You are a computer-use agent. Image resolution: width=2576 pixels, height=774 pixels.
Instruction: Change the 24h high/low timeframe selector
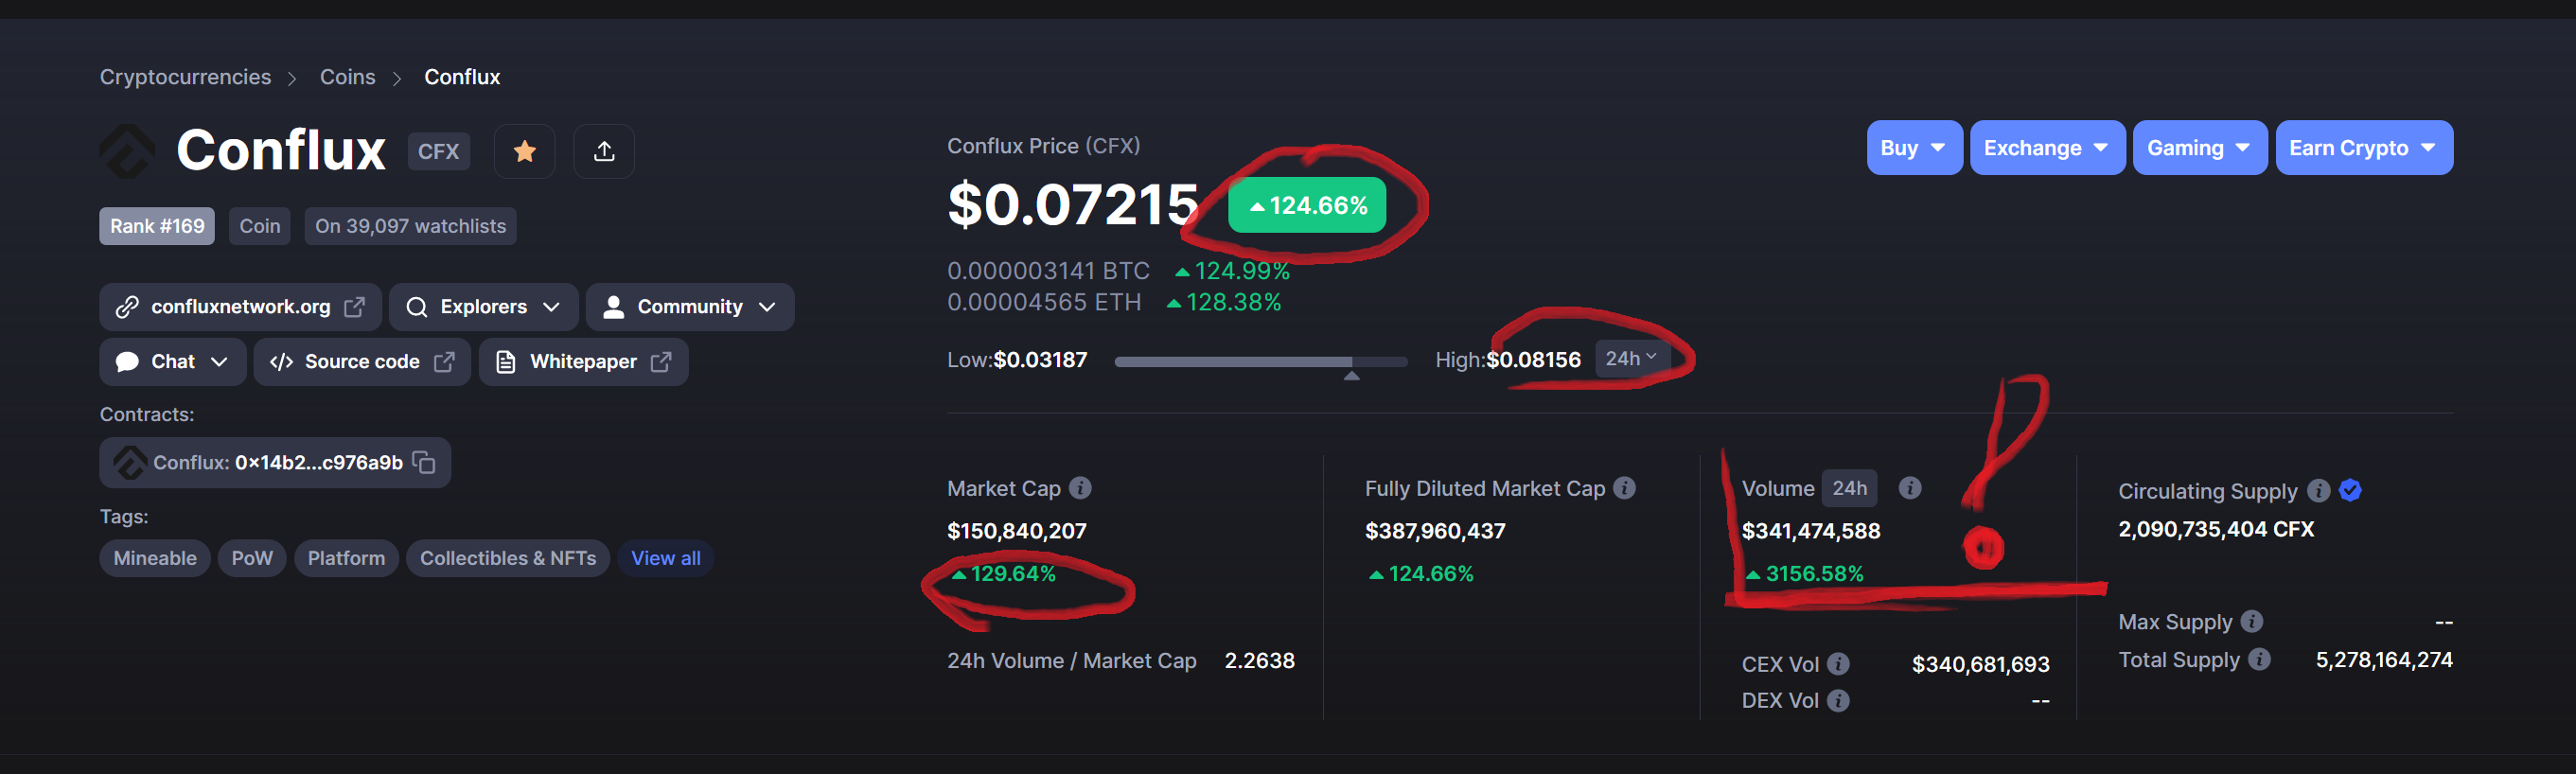click(1631, 358)
